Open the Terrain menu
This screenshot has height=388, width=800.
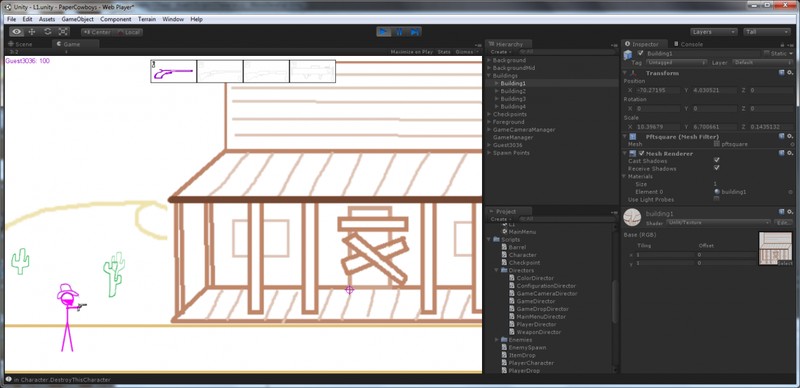click(x=147, y=19)
